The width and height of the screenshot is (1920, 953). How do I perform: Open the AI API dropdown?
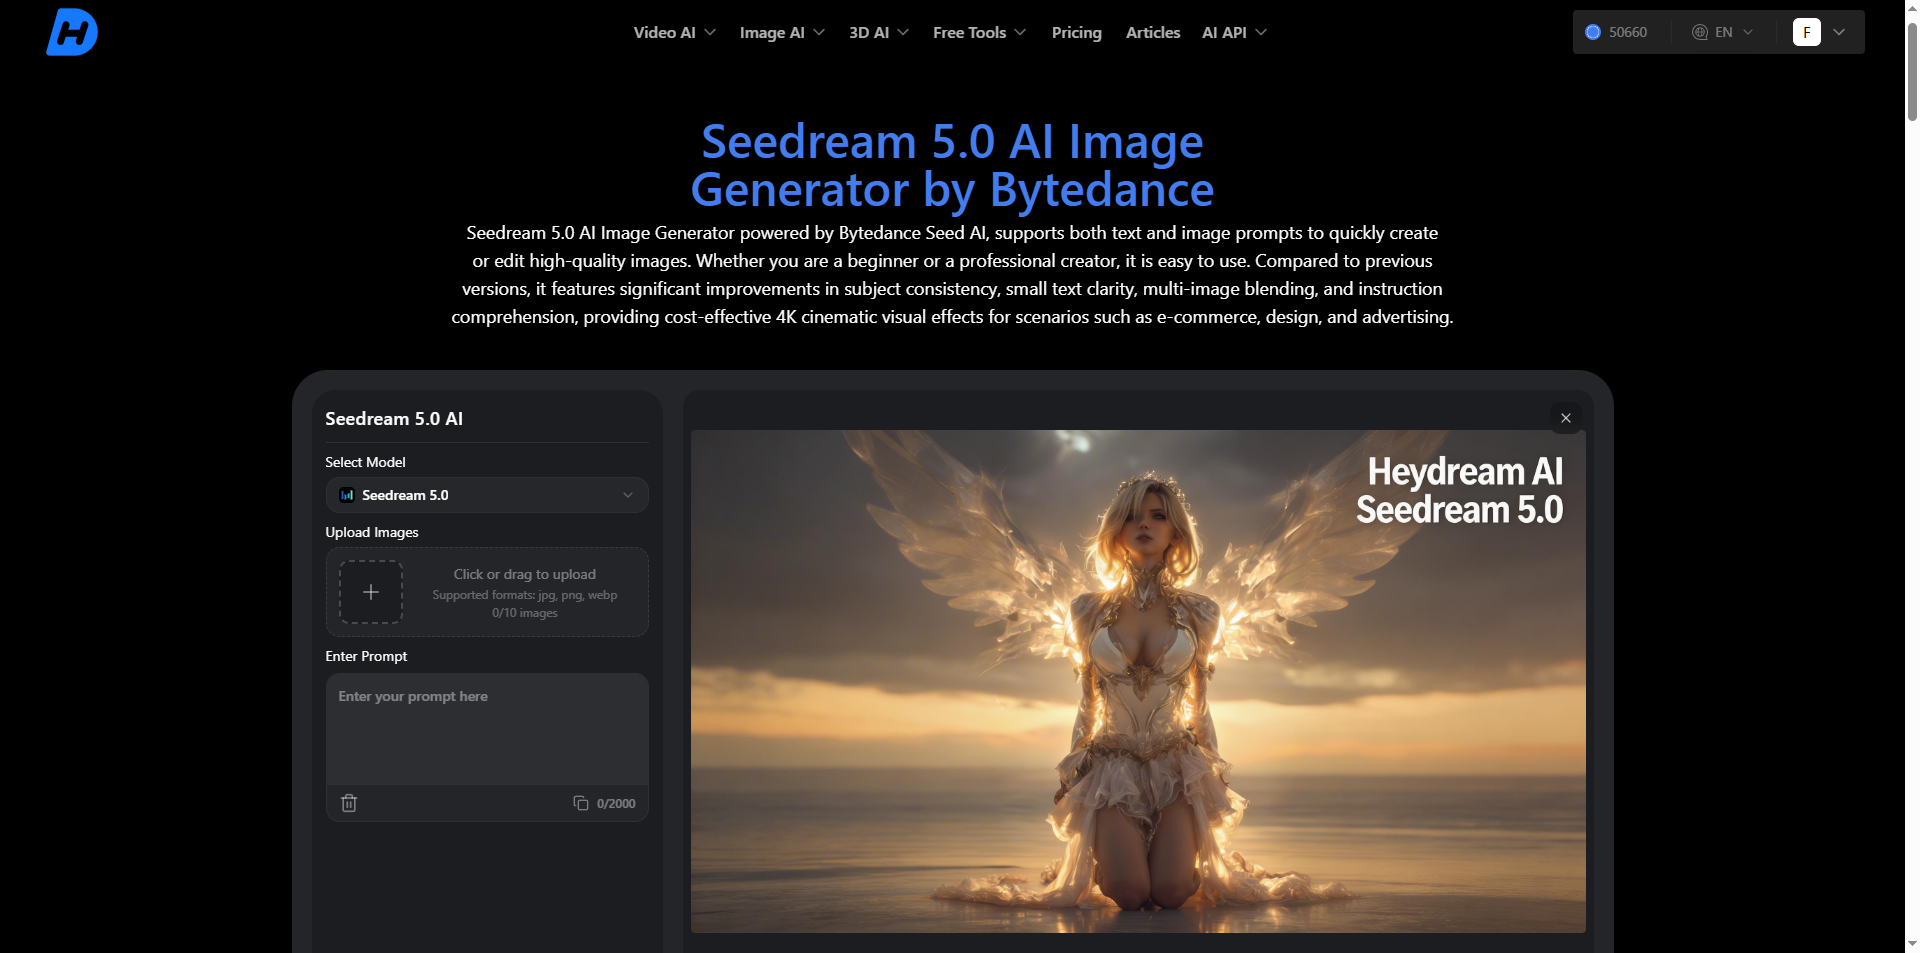tap(1234, 32)
